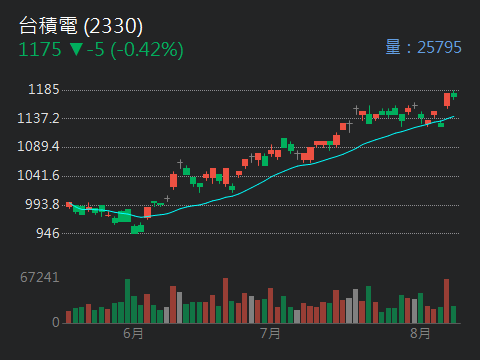Click the 1185 price axis label
The image size is (480, 360).
pos(44,90)
